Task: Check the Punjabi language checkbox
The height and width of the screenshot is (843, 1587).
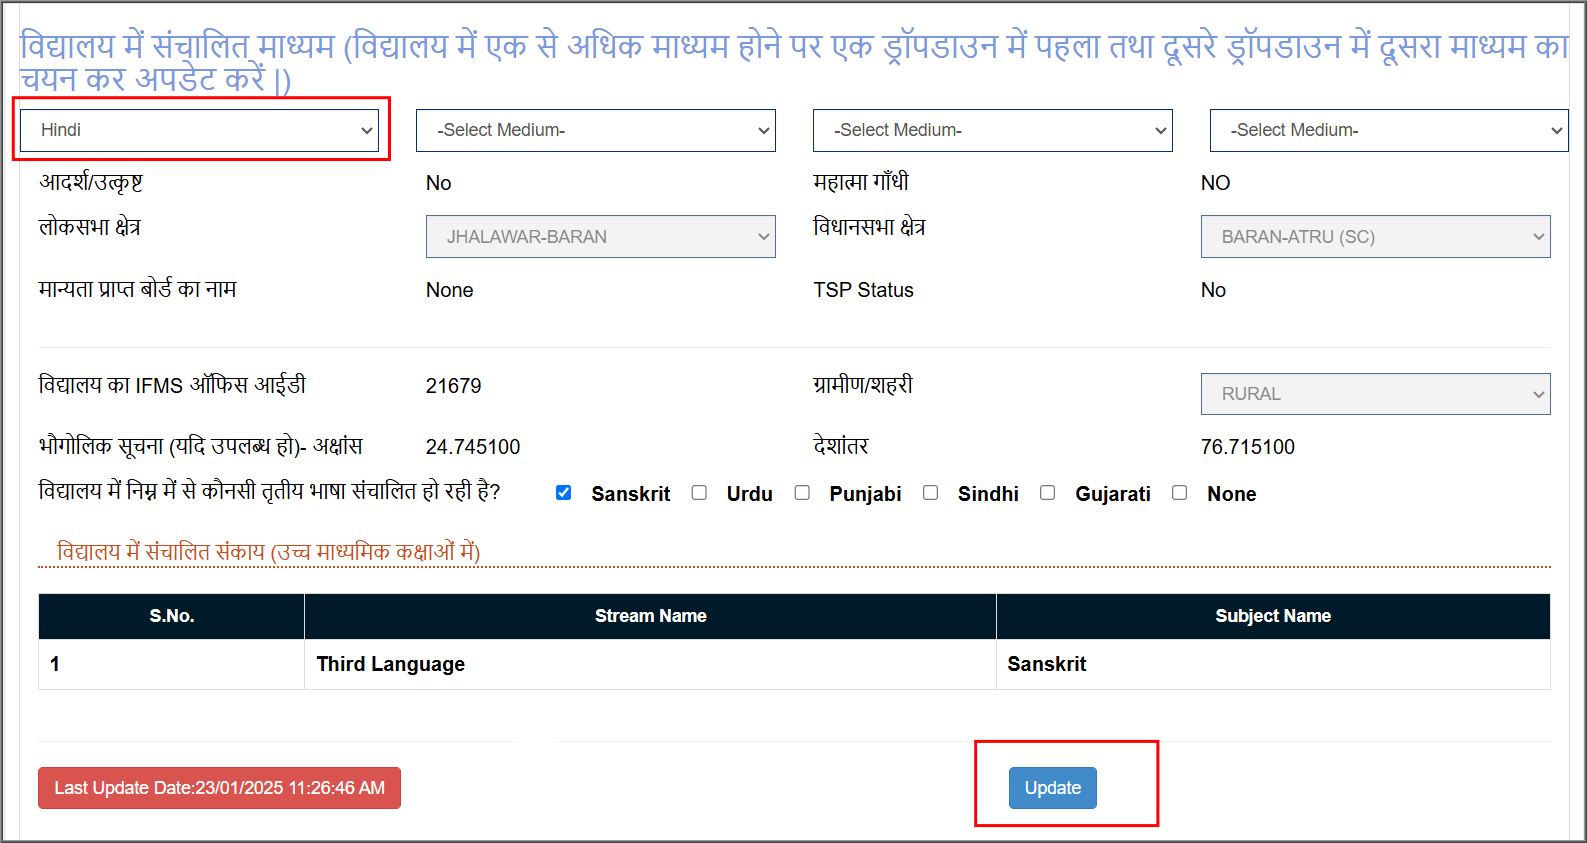Action: point(802,492)
